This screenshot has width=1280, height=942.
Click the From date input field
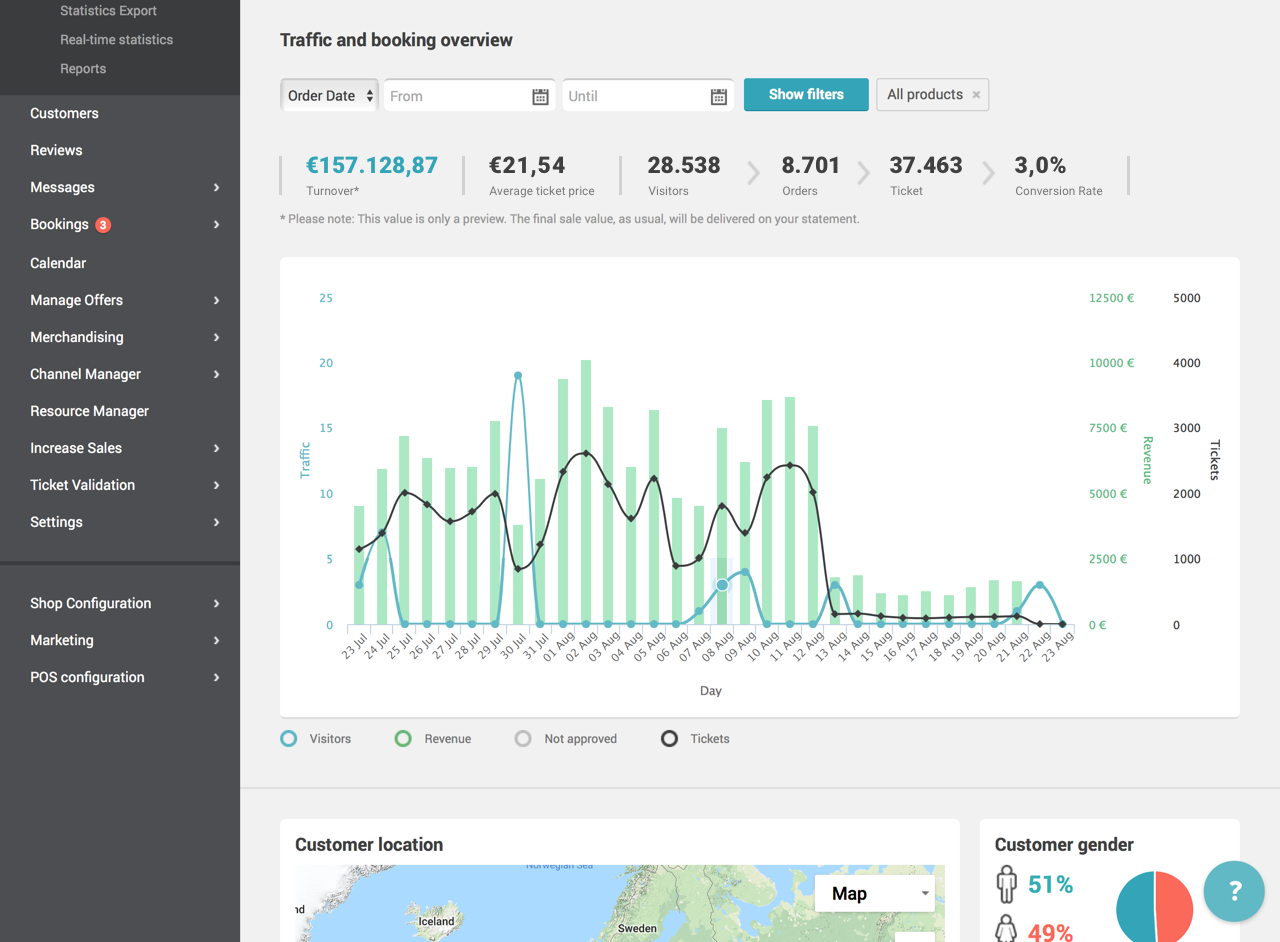(x=456, y=96)
